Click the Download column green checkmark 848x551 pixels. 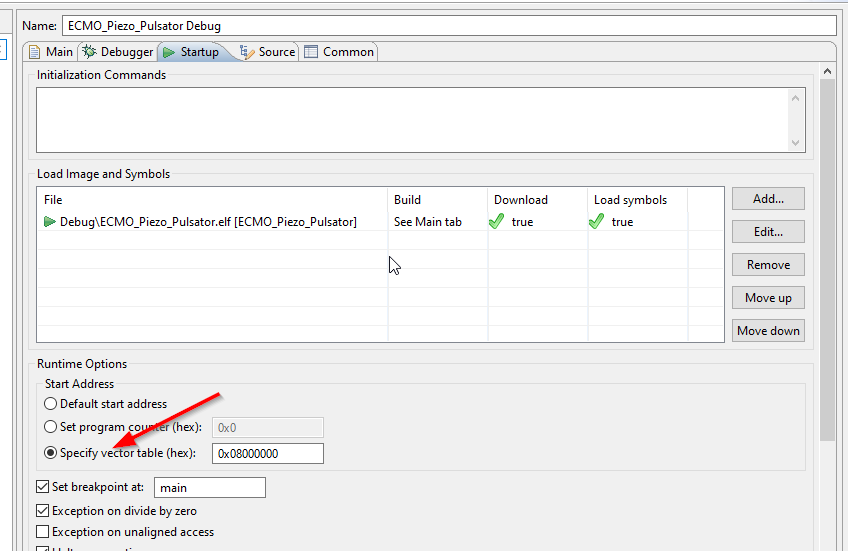[x=496, y=221]
